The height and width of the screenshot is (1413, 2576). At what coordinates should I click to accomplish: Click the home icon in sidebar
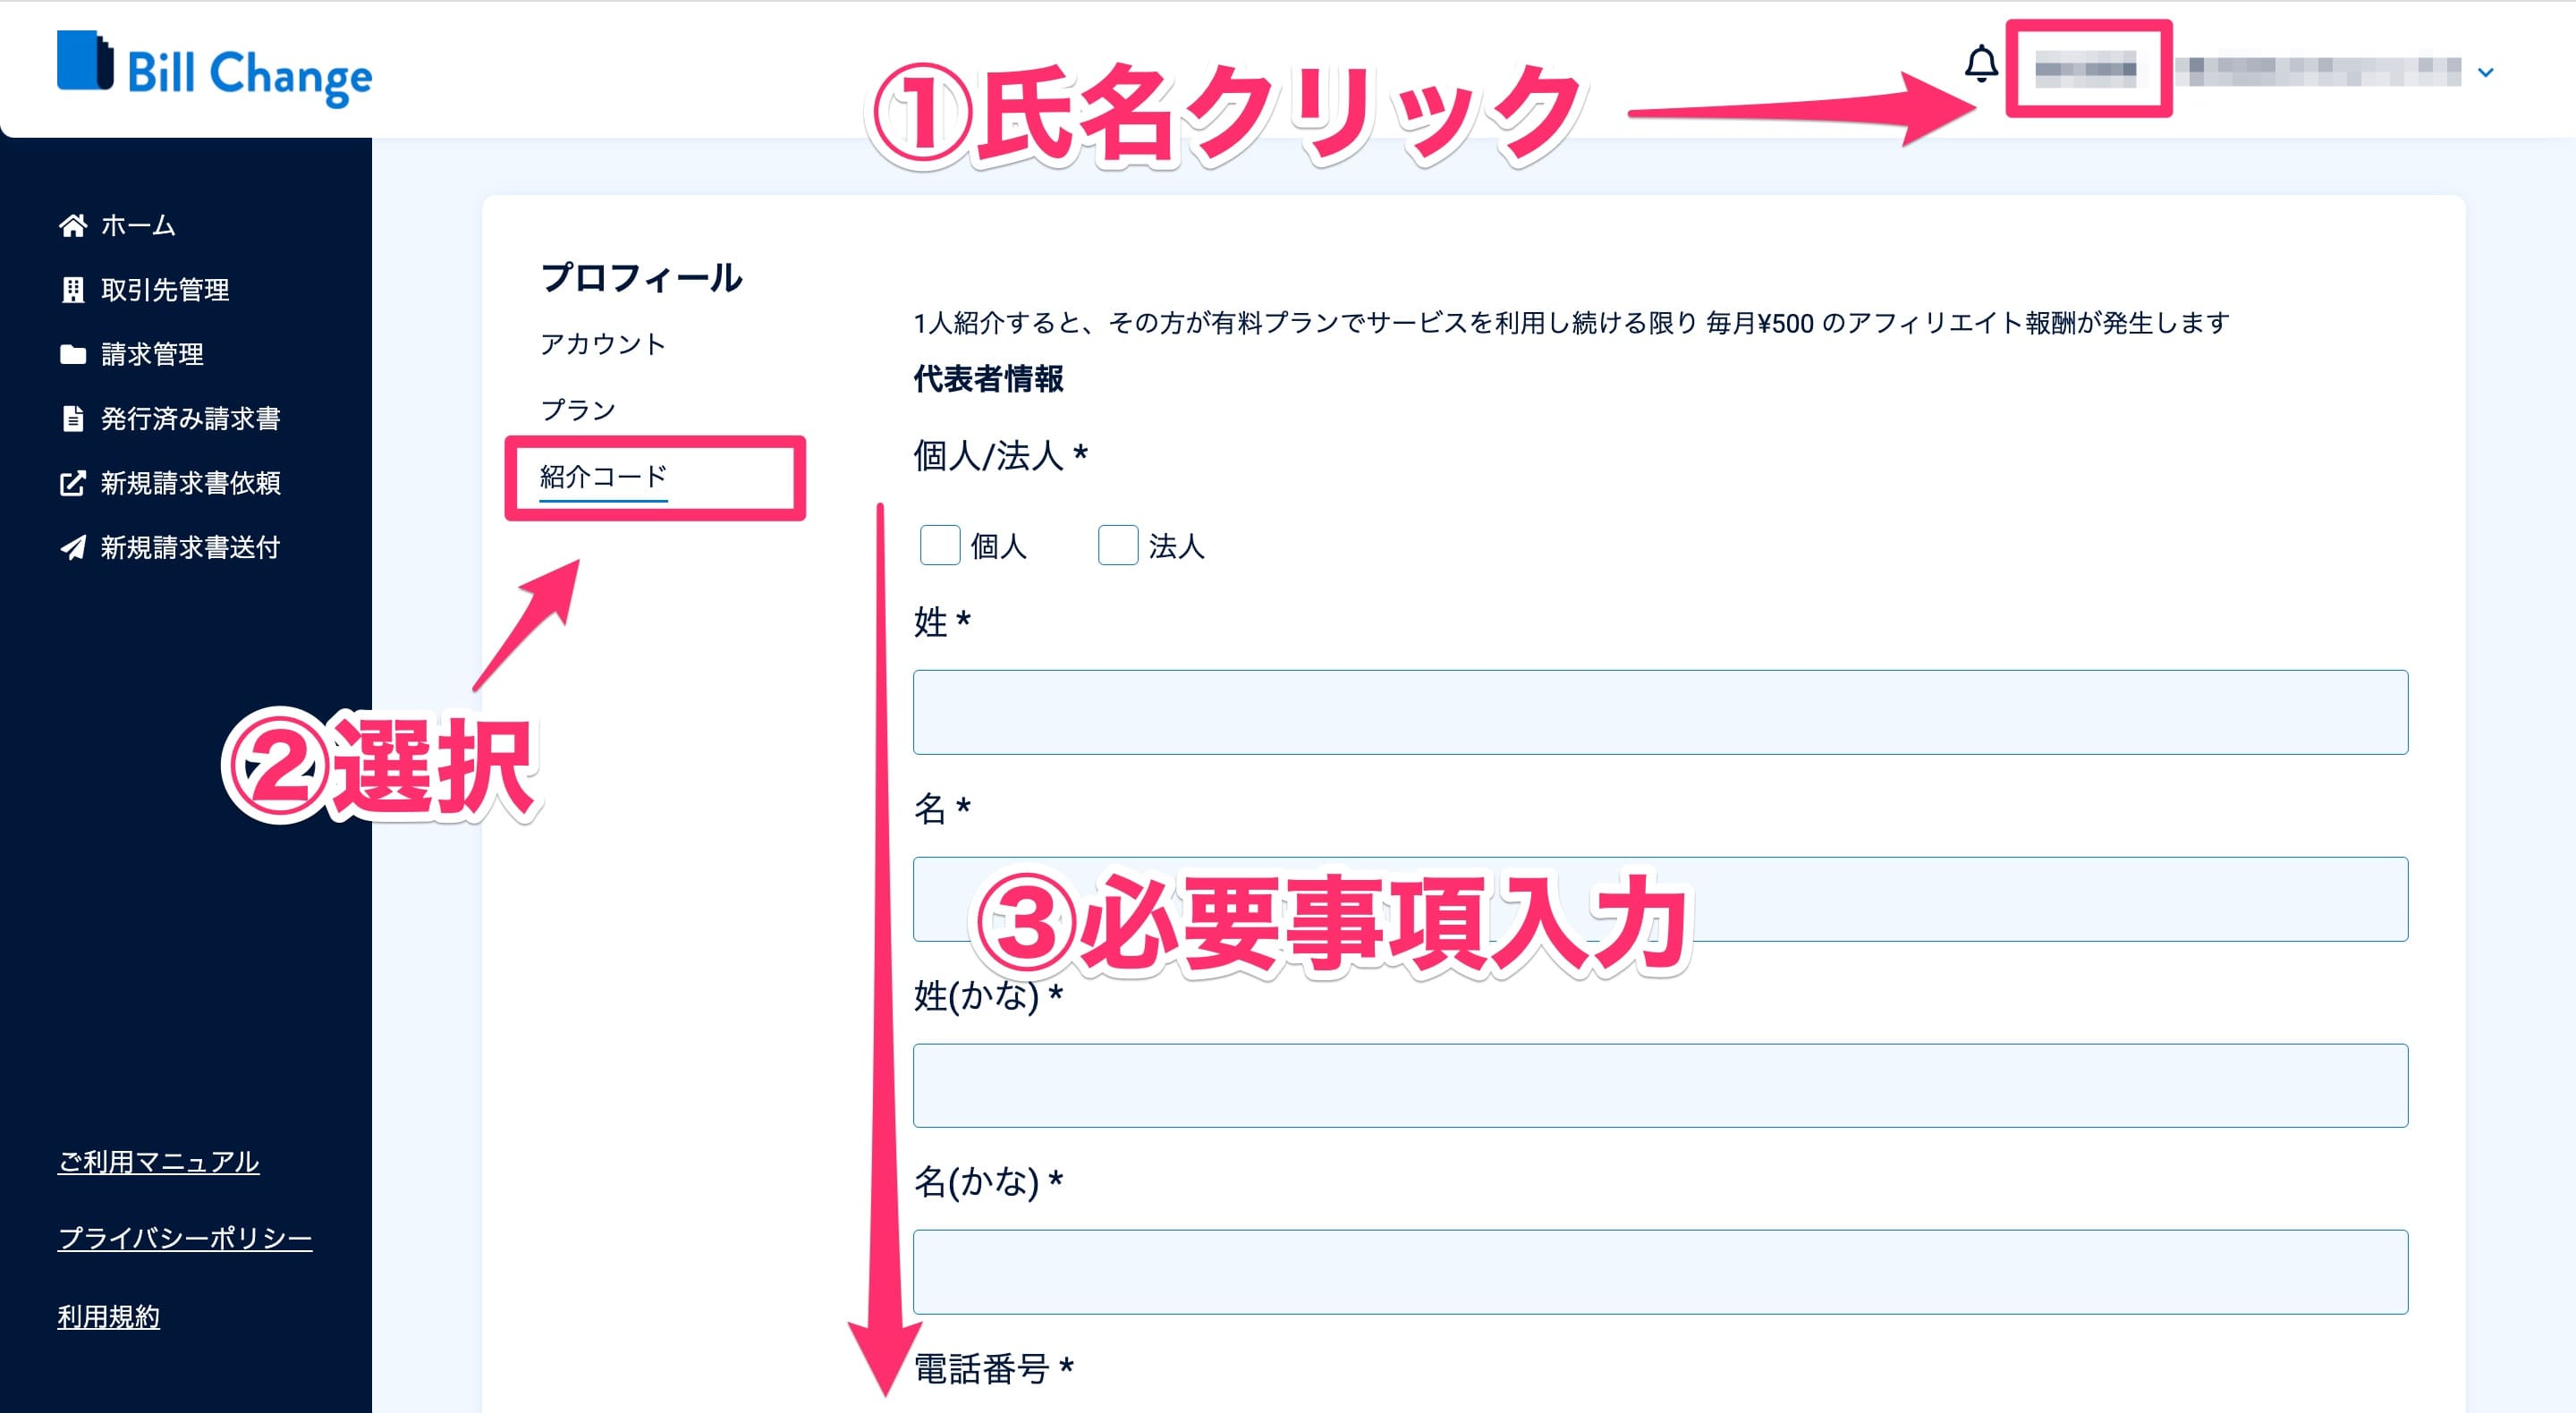[x=73, y=225]
